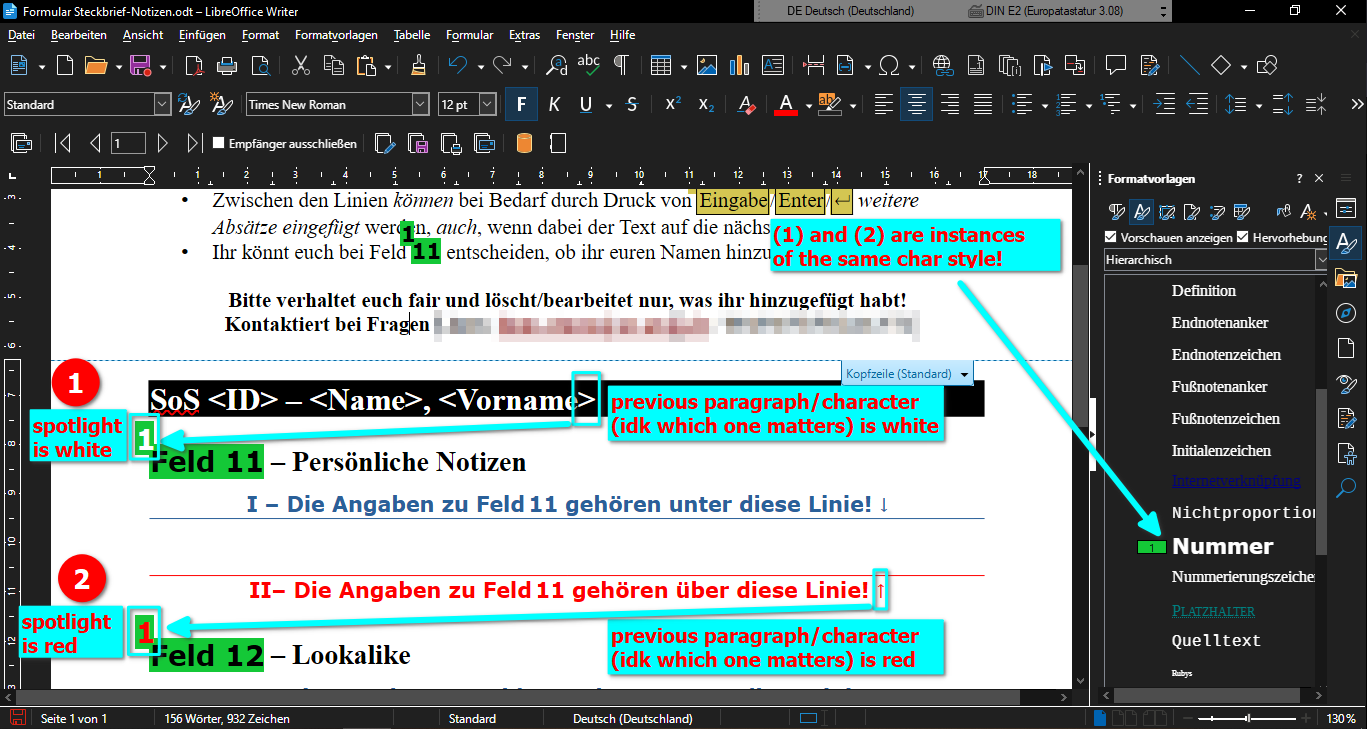Image resolution: width=1367 pixels, height=729 pixels.
Task: Click the Center alignment icon
Action: pyautogui.click(x=917, y=104)
